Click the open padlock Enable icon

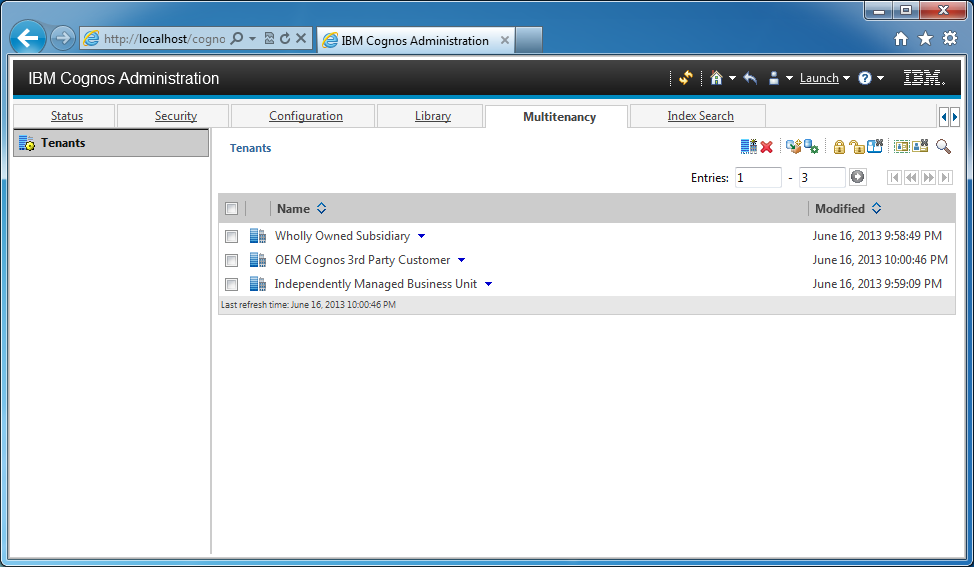(x=857, y=147)
